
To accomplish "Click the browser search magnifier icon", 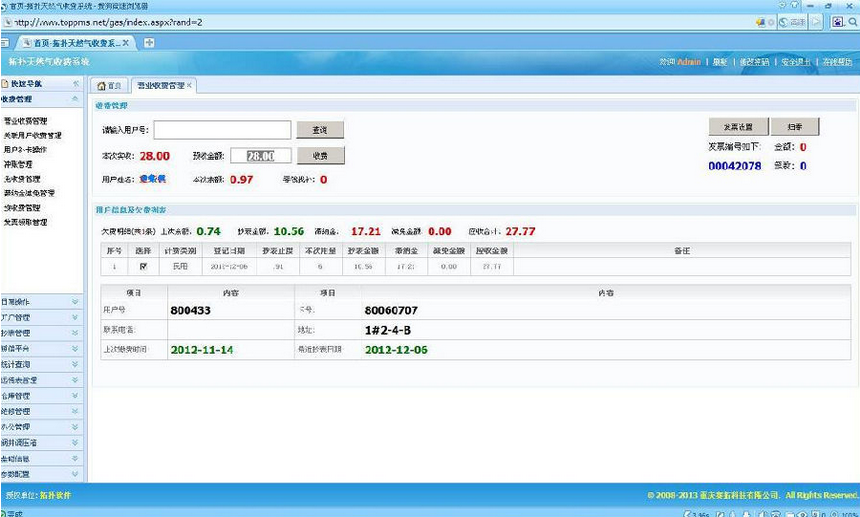I will pyautogui.click(x=851, y=21).
